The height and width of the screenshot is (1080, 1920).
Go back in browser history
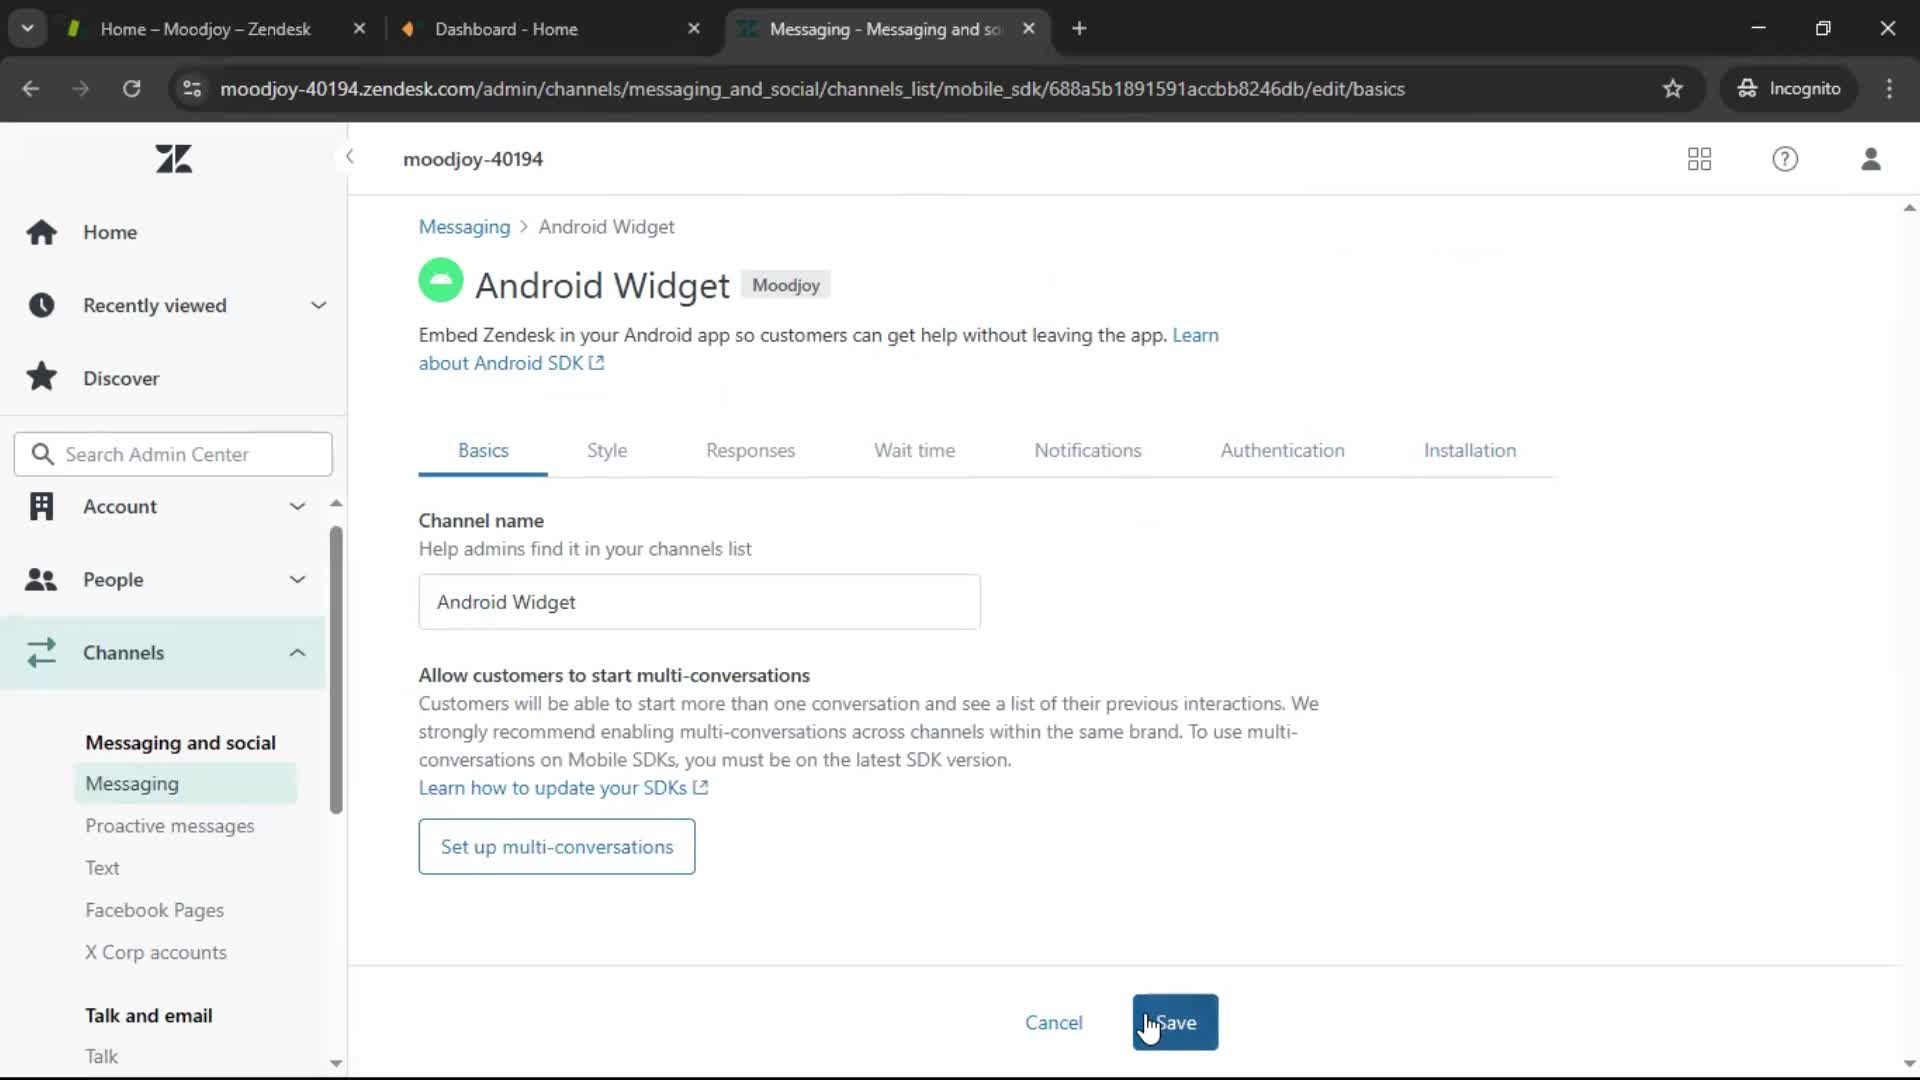click(31, 89)
